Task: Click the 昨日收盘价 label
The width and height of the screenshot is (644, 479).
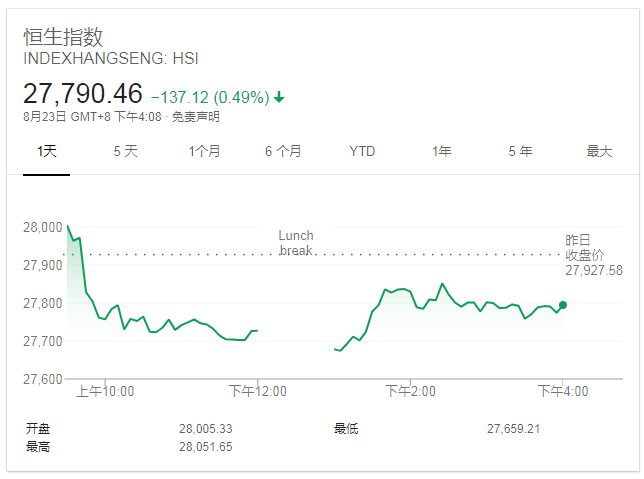Action: [584, 248]
